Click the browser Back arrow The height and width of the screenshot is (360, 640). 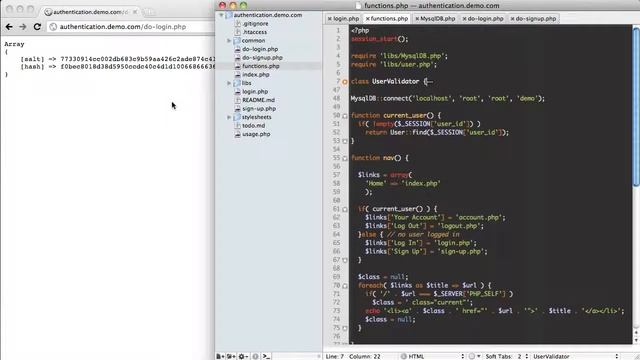click(9, 27)
